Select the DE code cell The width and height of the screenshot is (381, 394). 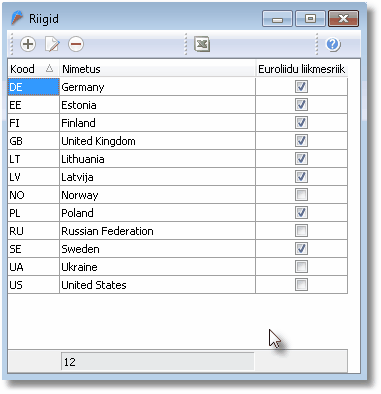coord(33,87)
